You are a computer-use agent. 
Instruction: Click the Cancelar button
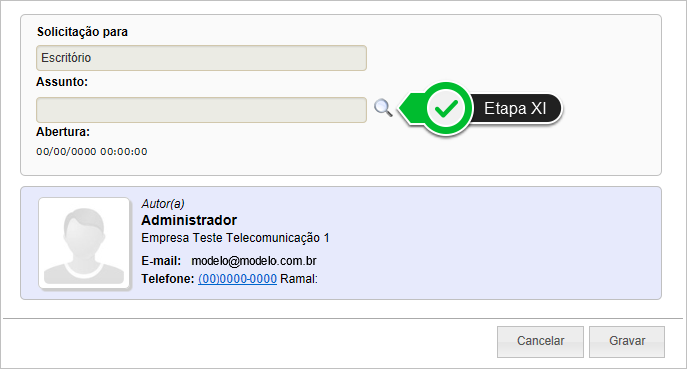tap(540, 341)
